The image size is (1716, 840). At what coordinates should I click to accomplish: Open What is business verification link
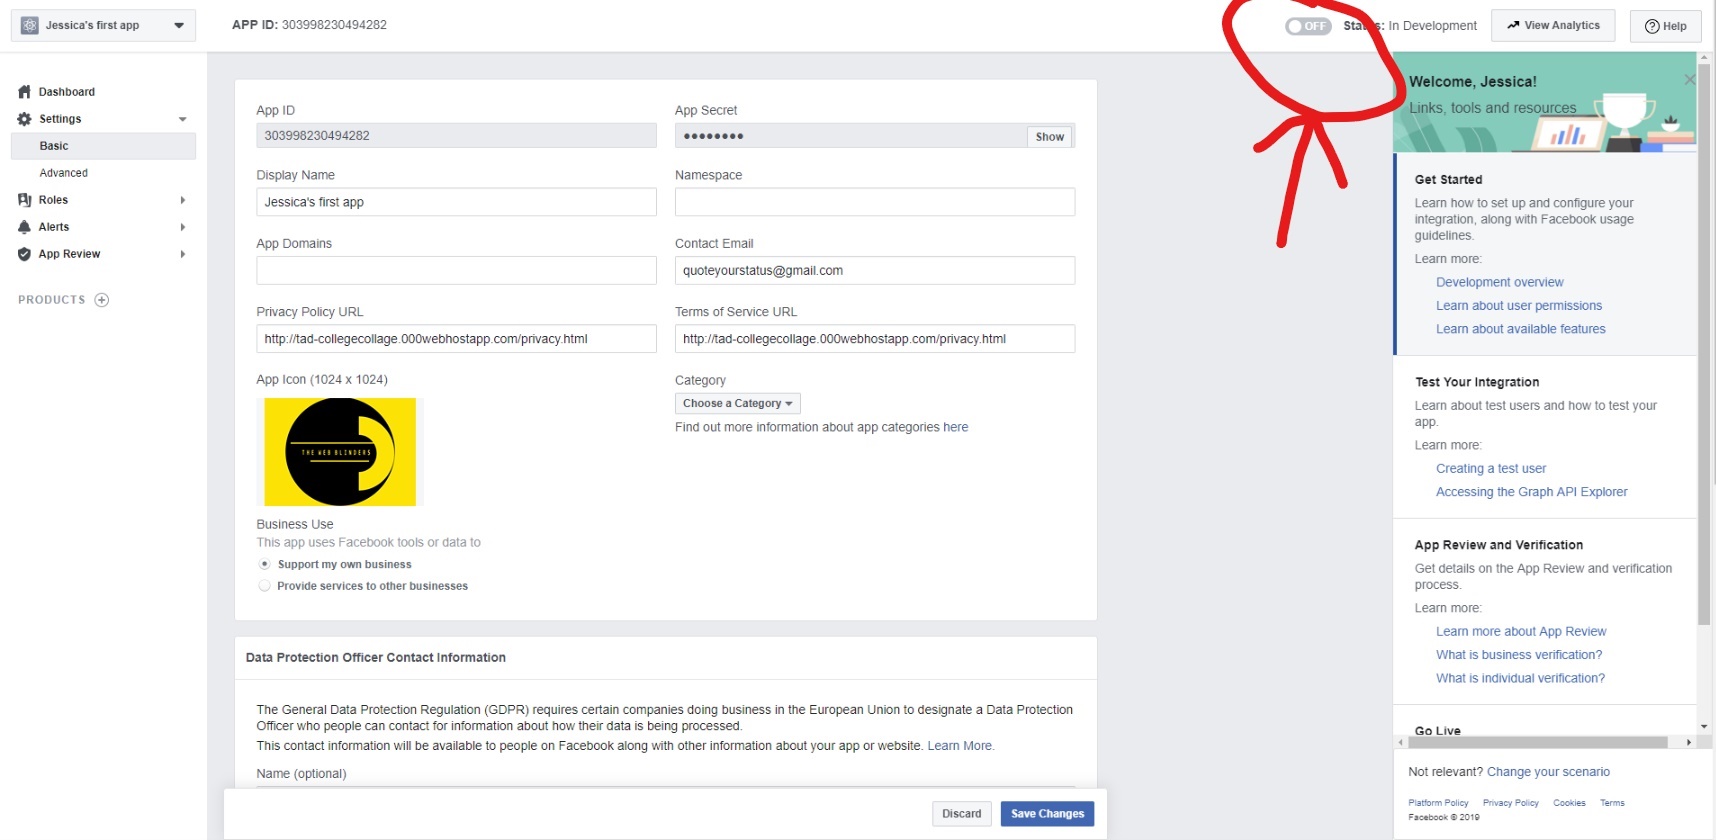(x=1519, y=655)
